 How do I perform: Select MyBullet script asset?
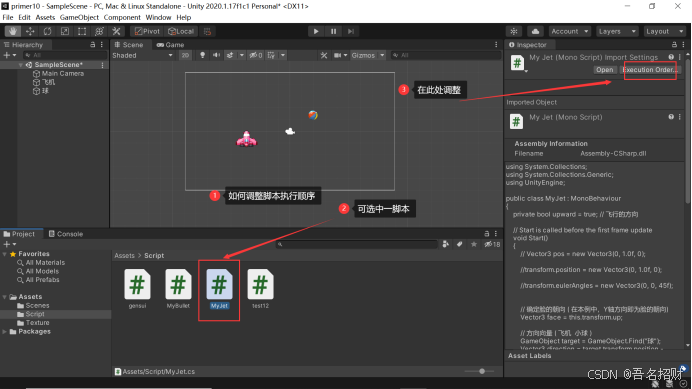(x=178, y=289)
